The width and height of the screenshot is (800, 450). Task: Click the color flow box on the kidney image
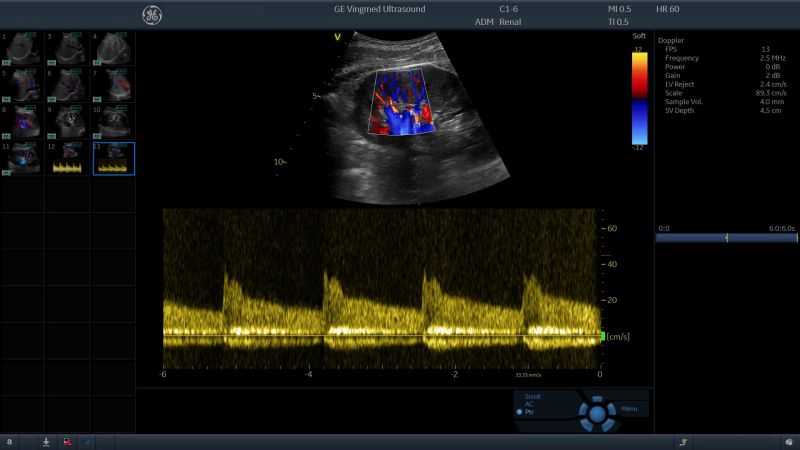[402, 102]
